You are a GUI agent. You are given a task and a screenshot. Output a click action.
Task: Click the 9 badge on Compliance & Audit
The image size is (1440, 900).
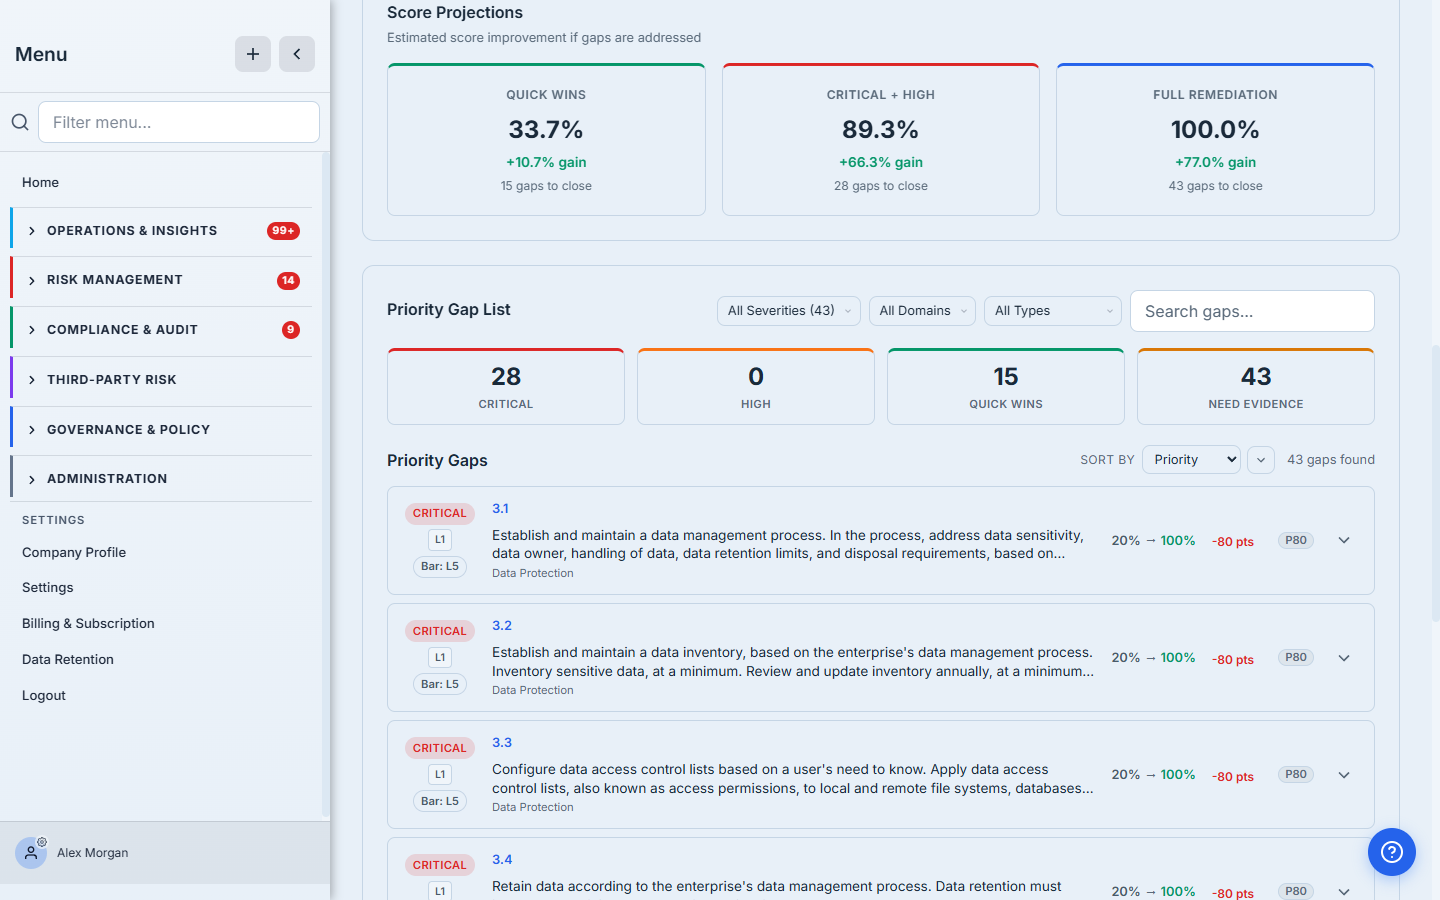pos(291,330)
